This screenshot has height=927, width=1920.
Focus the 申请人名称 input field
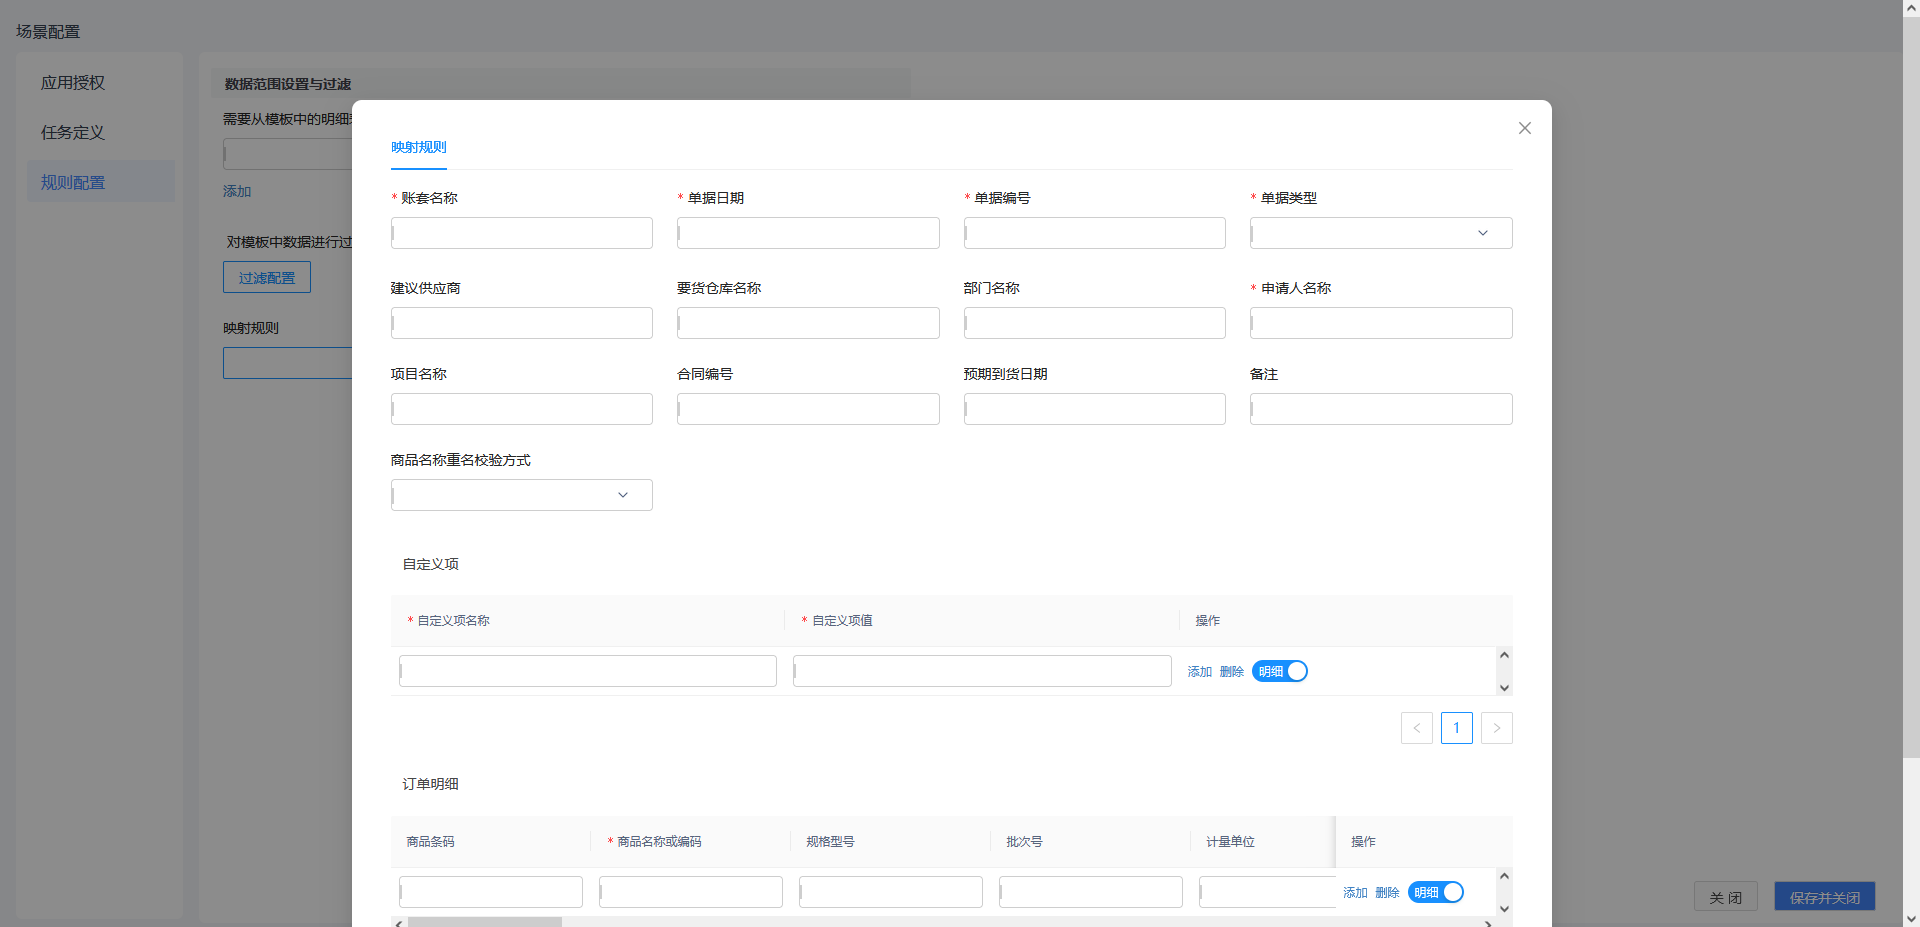[1381, 323]
